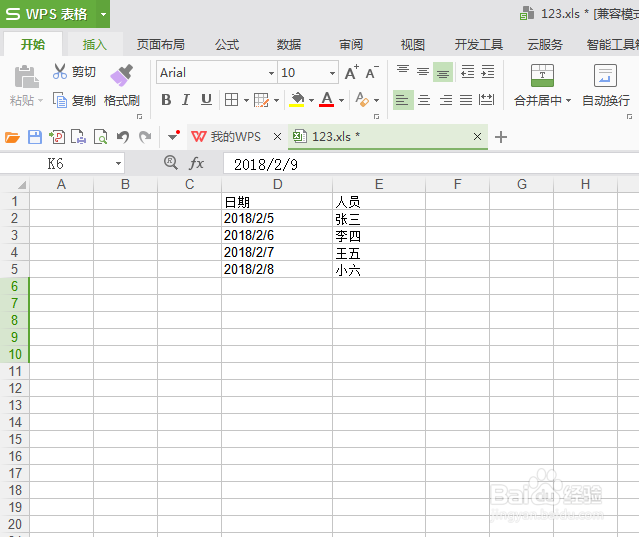Open the 审阅 ribbon tab
This screenshot has width=639, height=537.
[351, 44]
